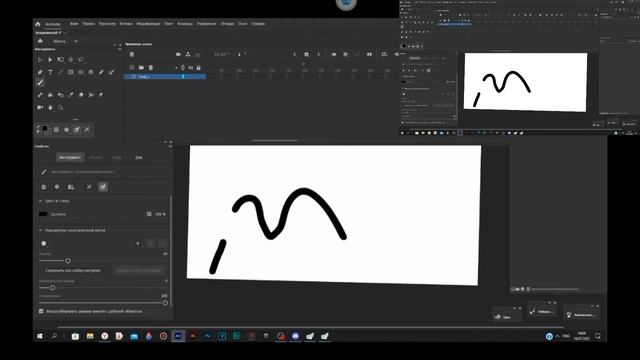The height and width of the screenshot is (360, 640).
Task: Click the save as preset button
Action: (73, 271)
